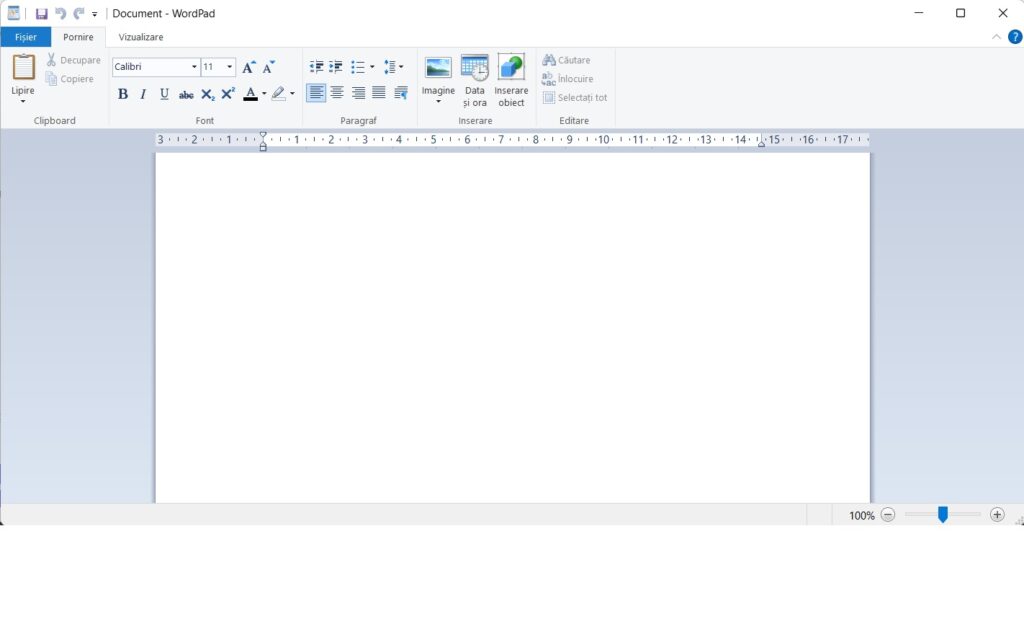
Task: Switch to the Pornire tab
Action: point(78,37)
